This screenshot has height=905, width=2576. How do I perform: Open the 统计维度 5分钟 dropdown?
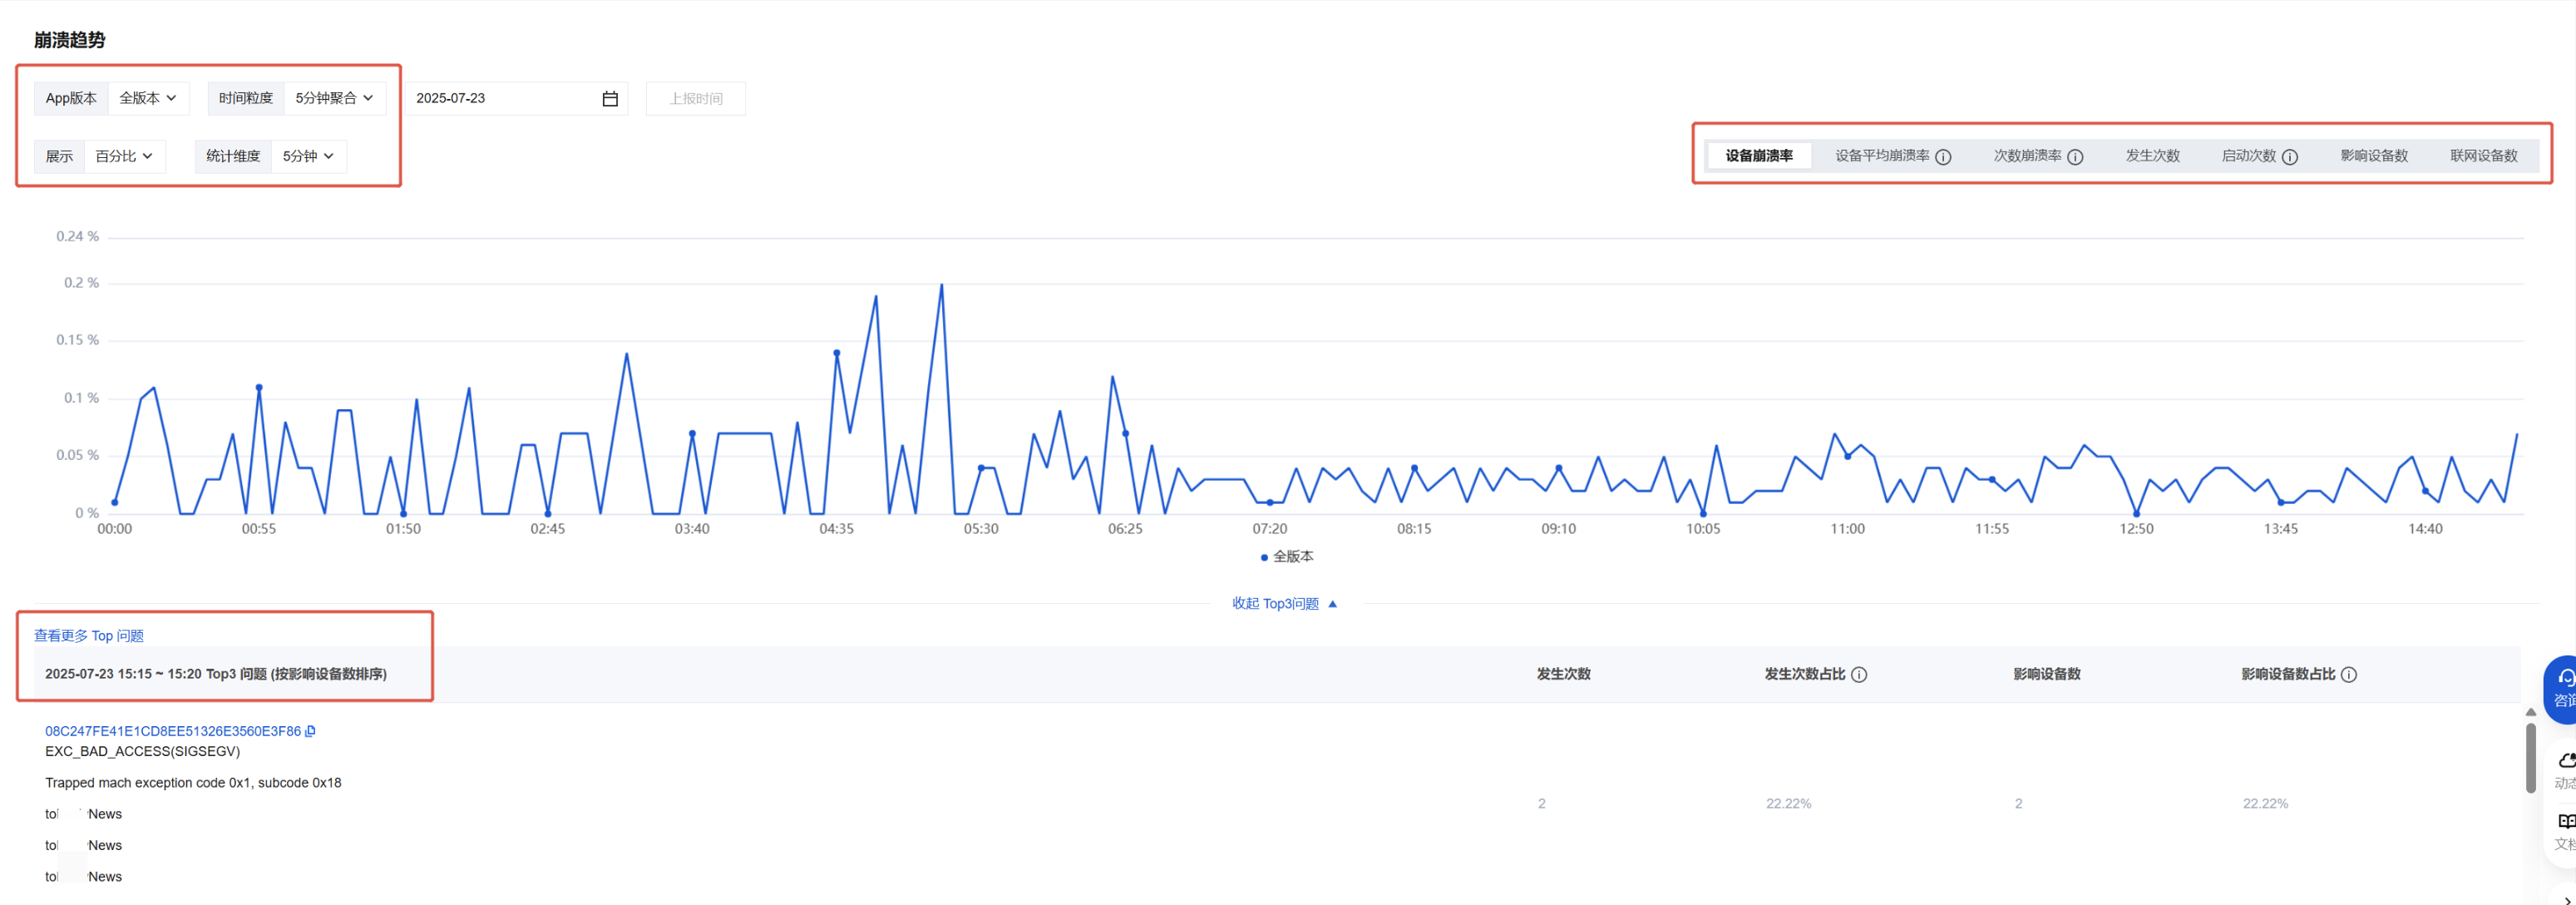point(308,156)
